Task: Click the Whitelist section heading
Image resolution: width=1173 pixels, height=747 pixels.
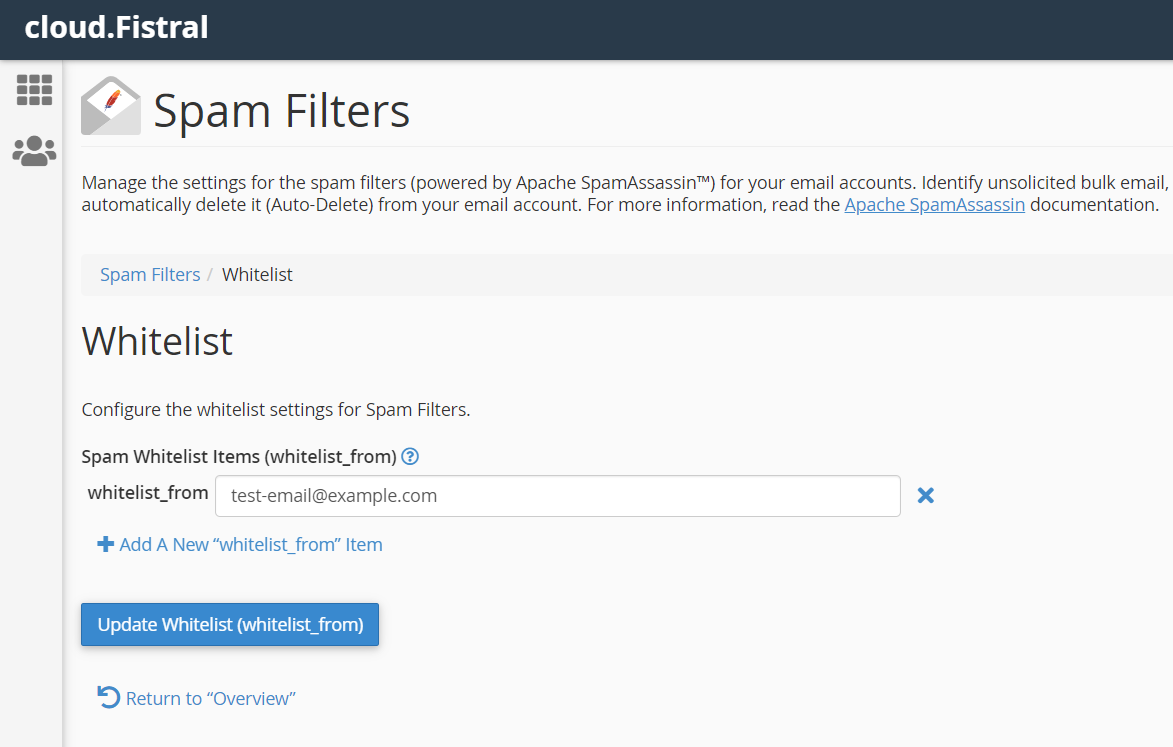Action: point(157,342)
